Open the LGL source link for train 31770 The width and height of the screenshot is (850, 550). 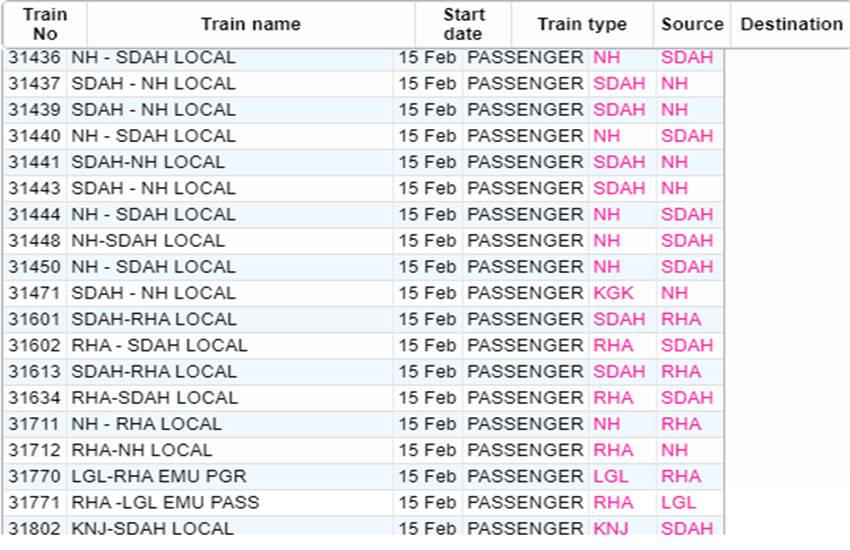(611, 476)
